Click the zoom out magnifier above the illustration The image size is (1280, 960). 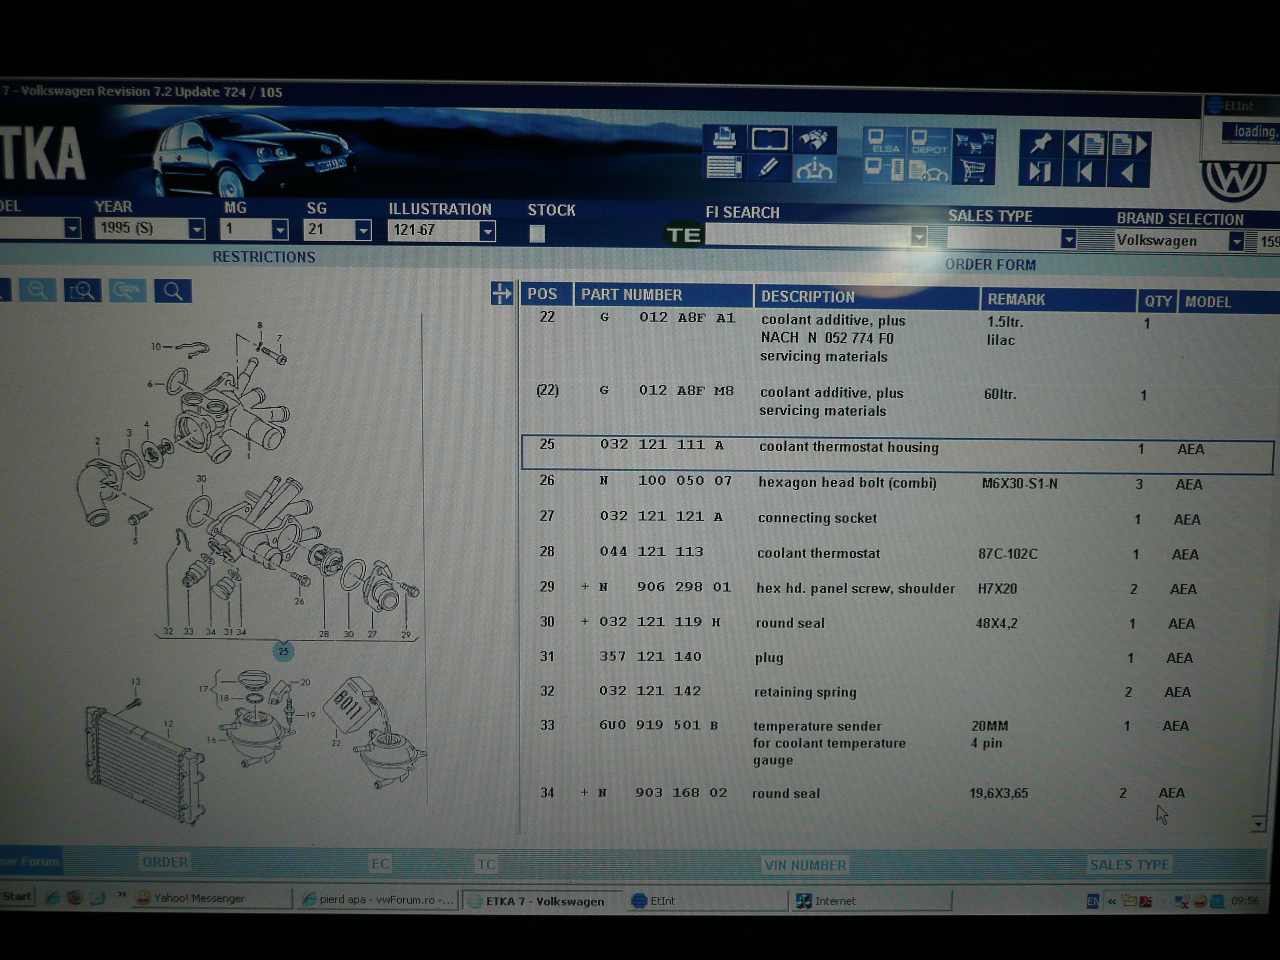[x=38, y=290]
